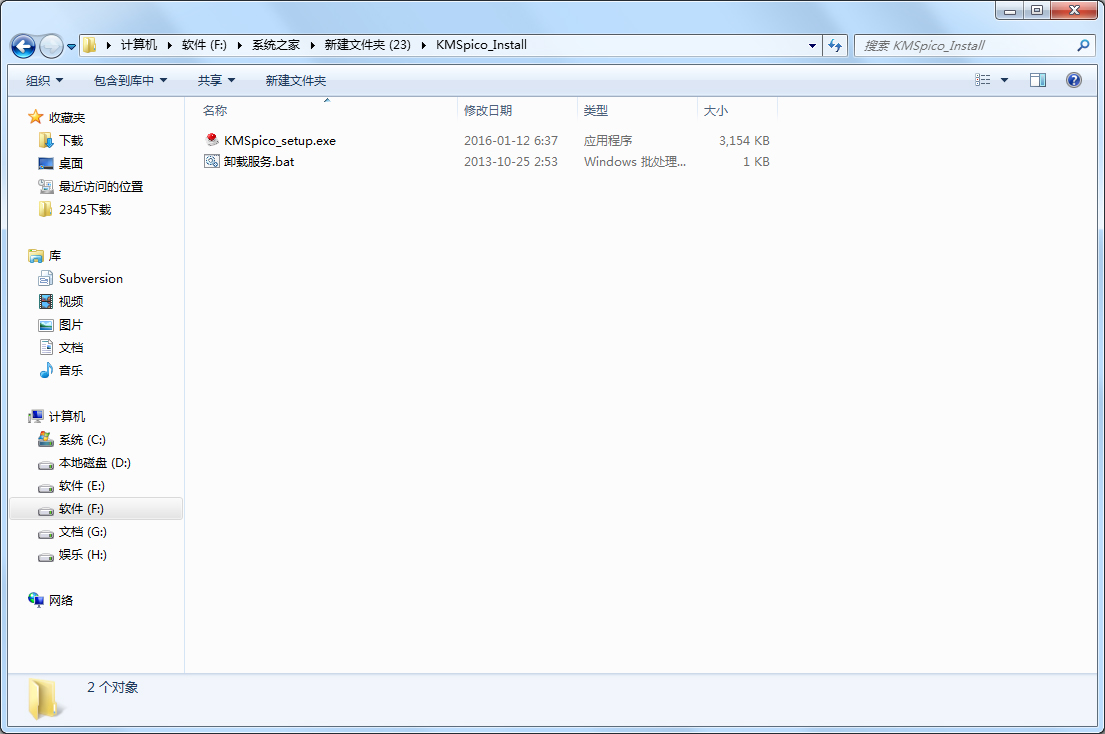
Task: Click the 卸载服务.bat gear icon
Action: coord(211,161)
